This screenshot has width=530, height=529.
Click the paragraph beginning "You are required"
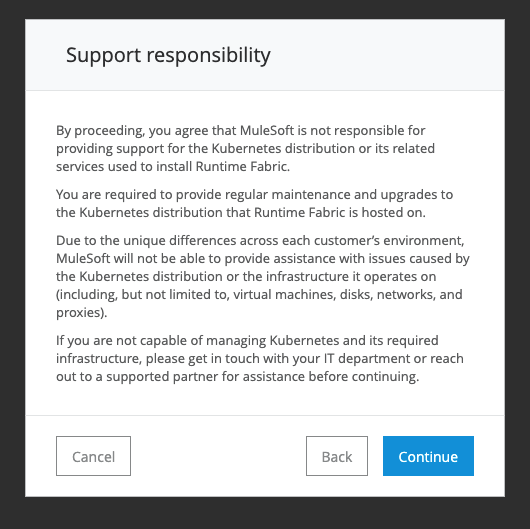pos(254,203)
